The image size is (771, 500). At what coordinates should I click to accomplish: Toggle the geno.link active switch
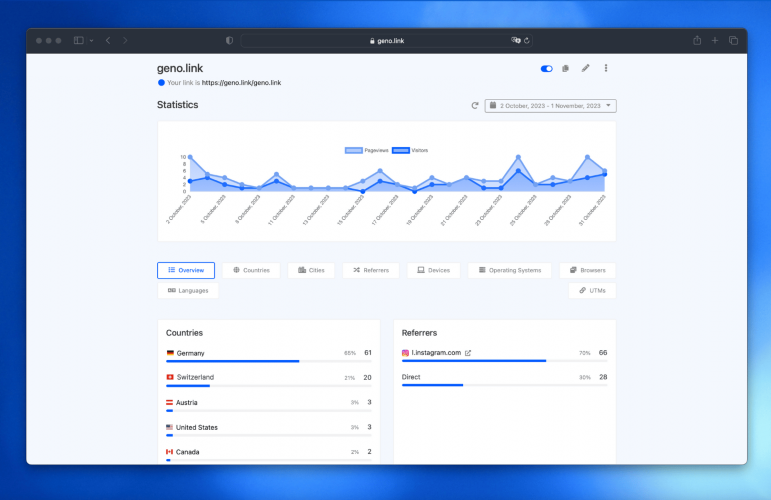(546, 69)
